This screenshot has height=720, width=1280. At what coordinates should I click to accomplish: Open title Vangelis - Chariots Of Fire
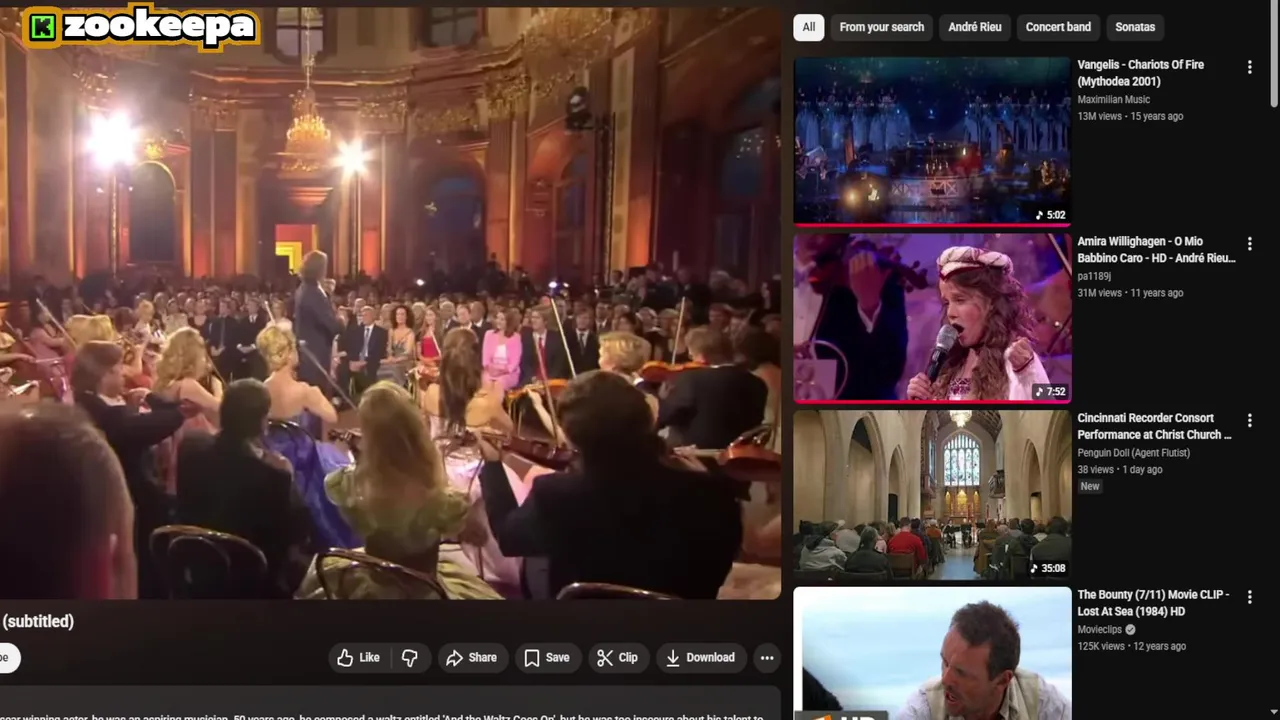click(x=1140, y=73)
